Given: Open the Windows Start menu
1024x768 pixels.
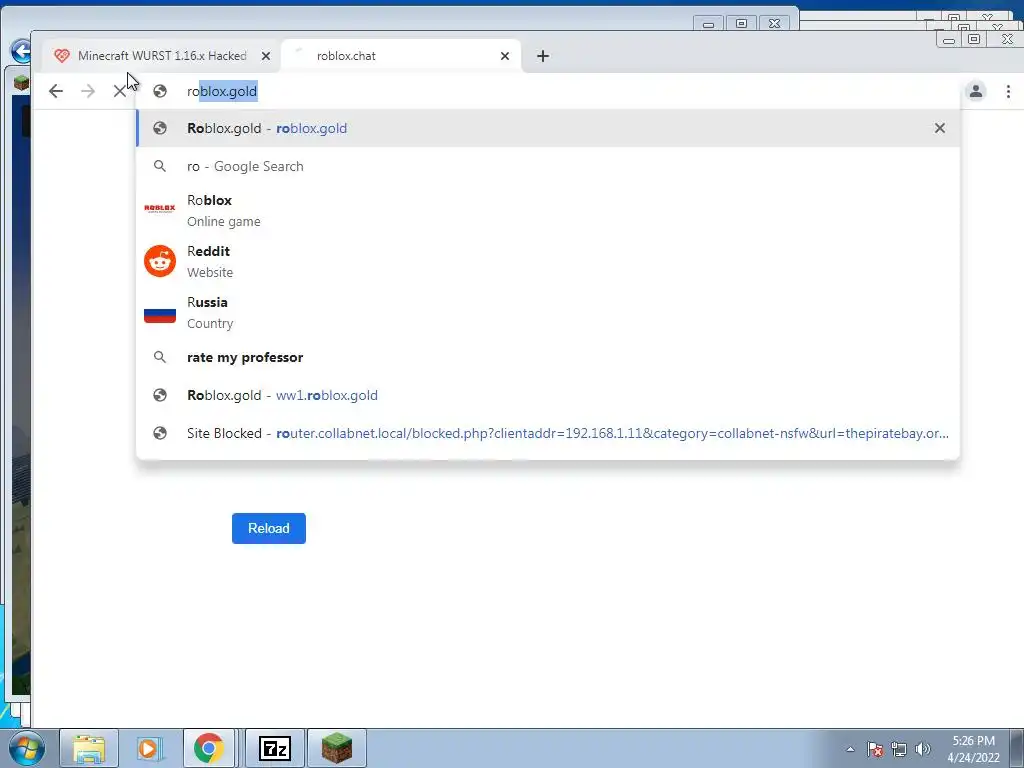Looking at the screenshot, I should tap(27, 748).
